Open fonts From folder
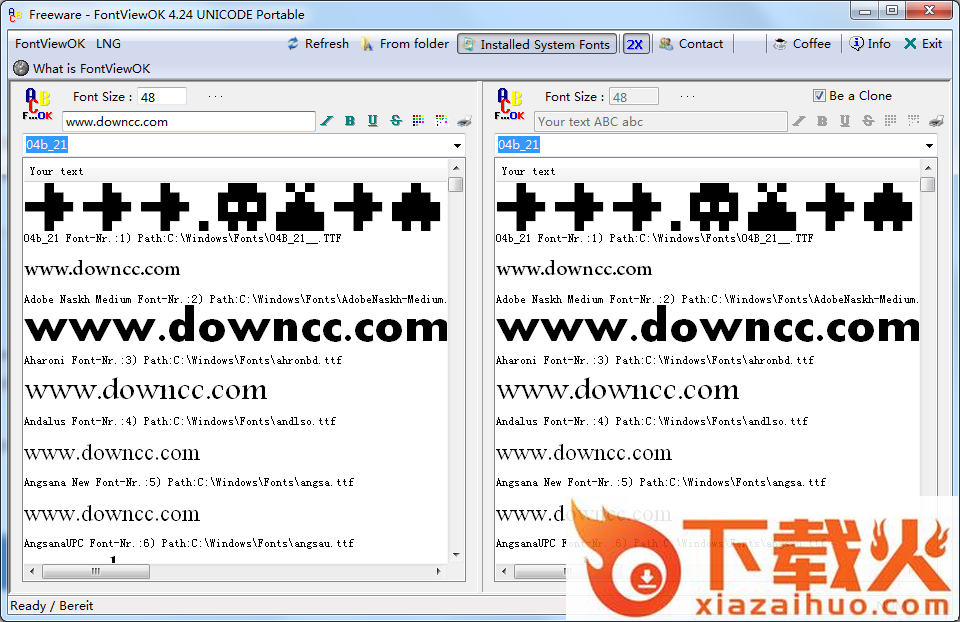This screenshot has height=622, width=960. [405, 44]
